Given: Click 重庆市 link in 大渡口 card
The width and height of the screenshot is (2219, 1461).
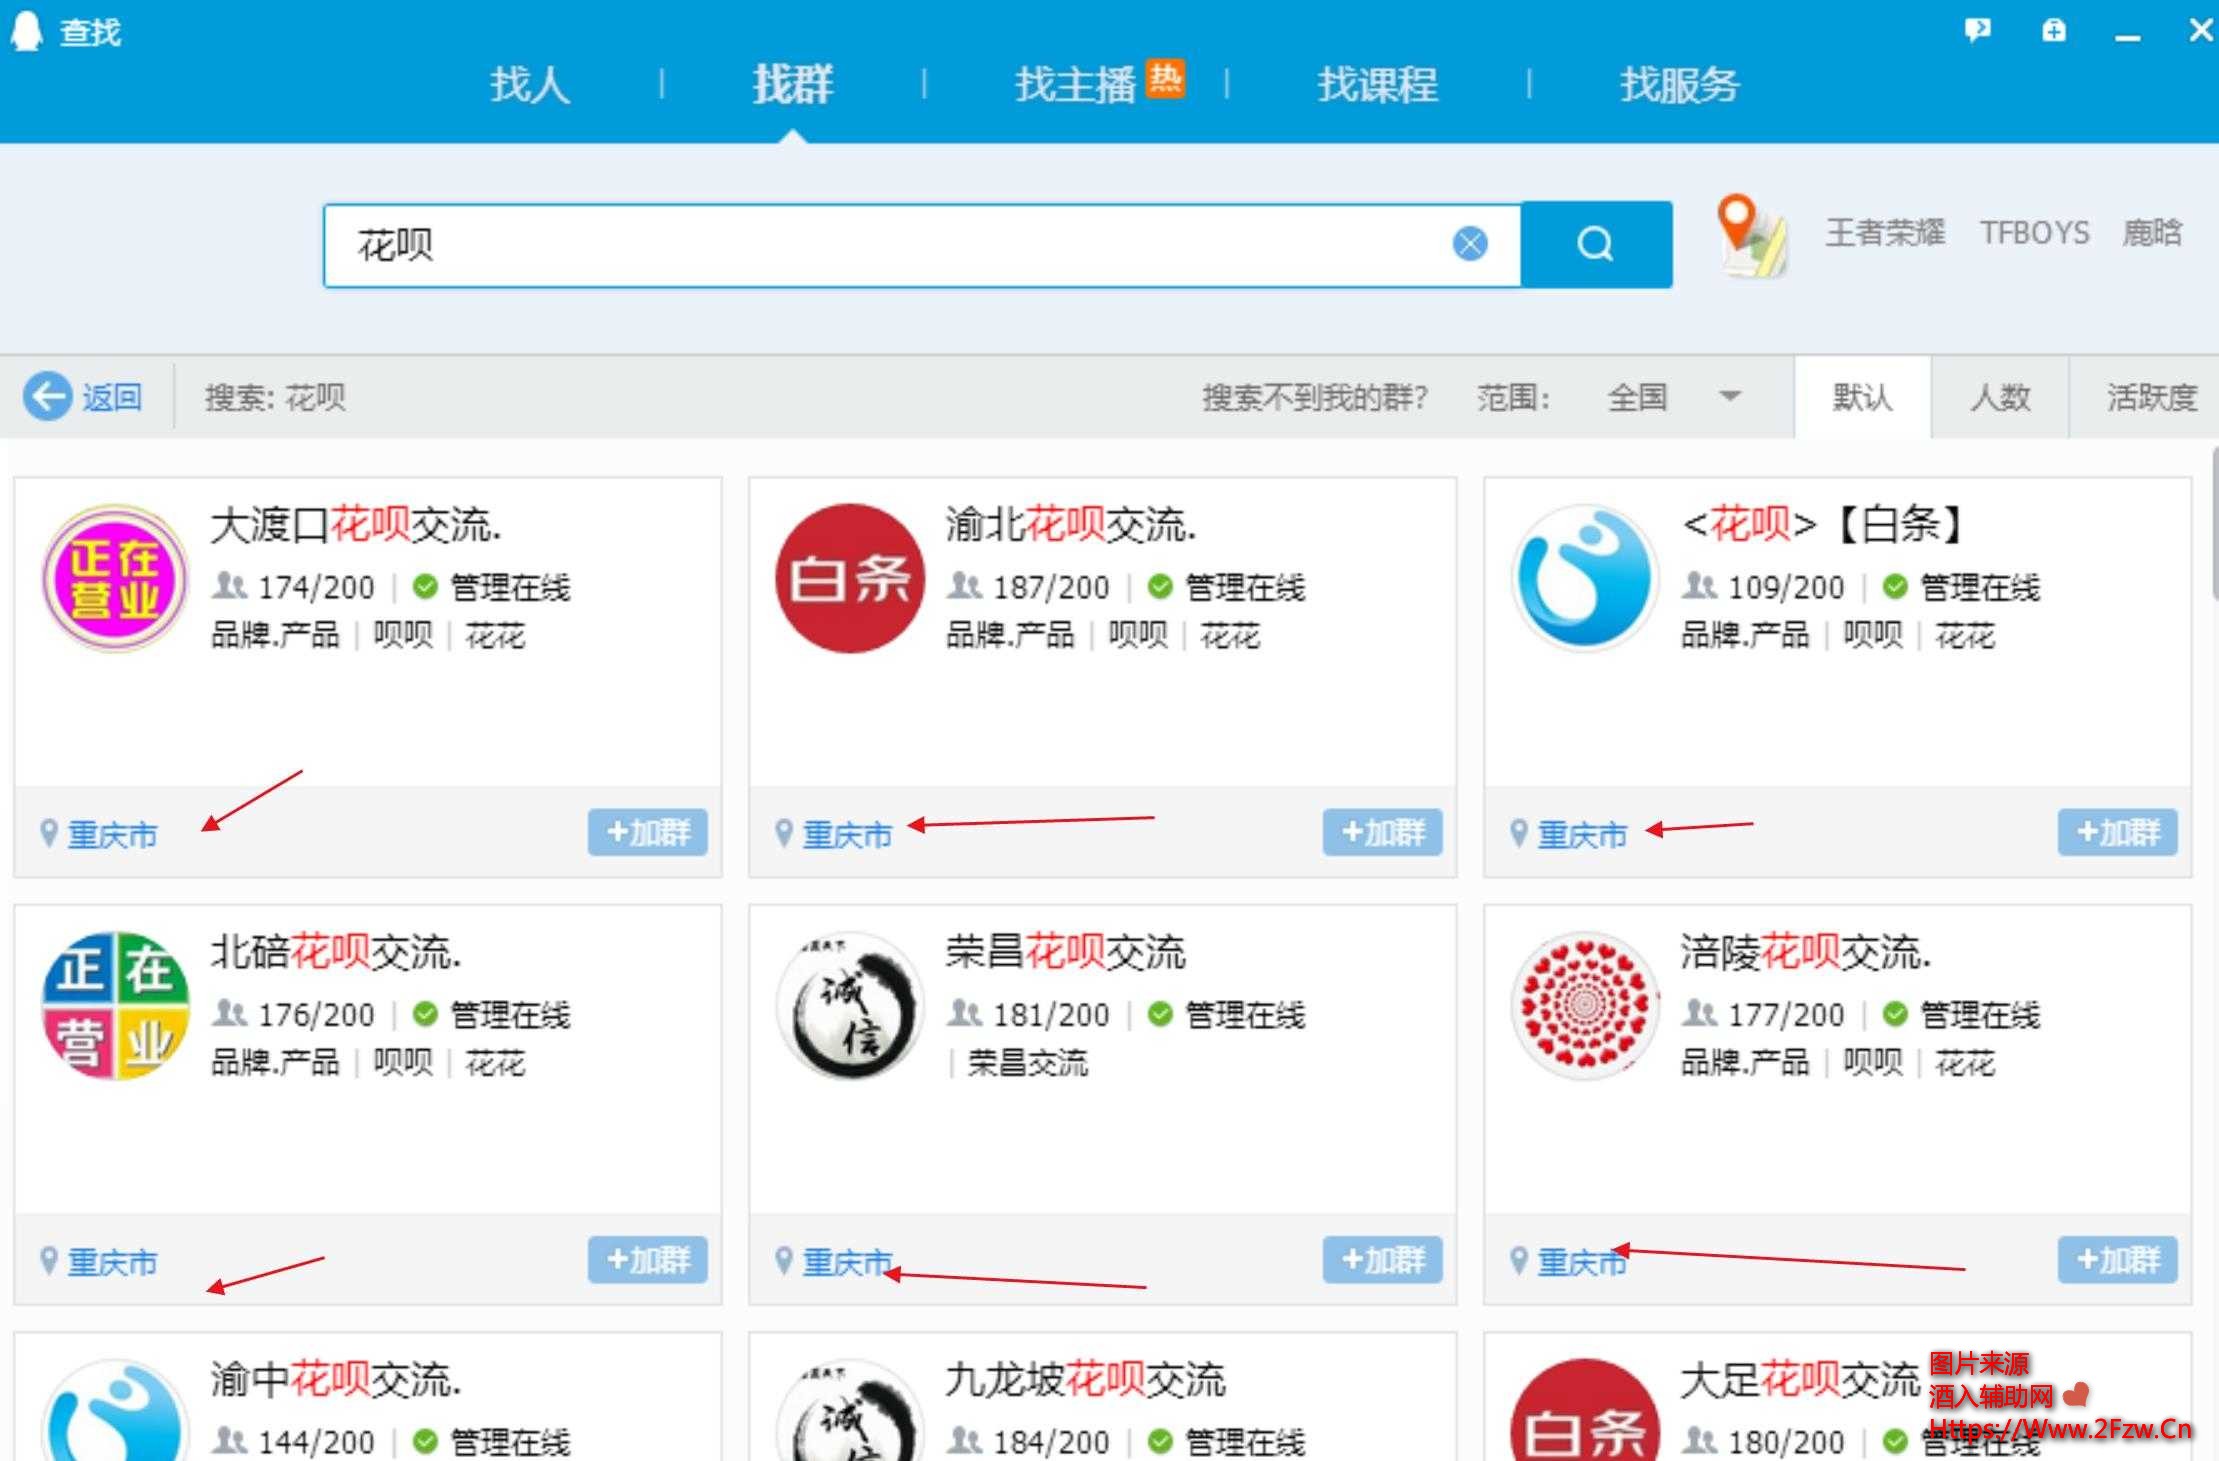Looking at the screenshot, I should click(x=112, y=834).
